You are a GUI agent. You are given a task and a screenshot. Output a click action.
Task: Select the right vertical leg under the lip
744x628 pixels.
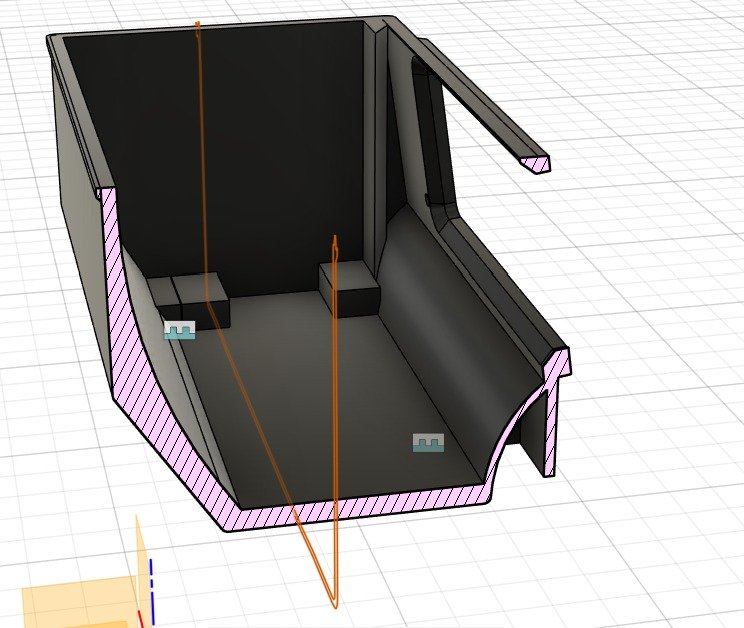point(551,430)
